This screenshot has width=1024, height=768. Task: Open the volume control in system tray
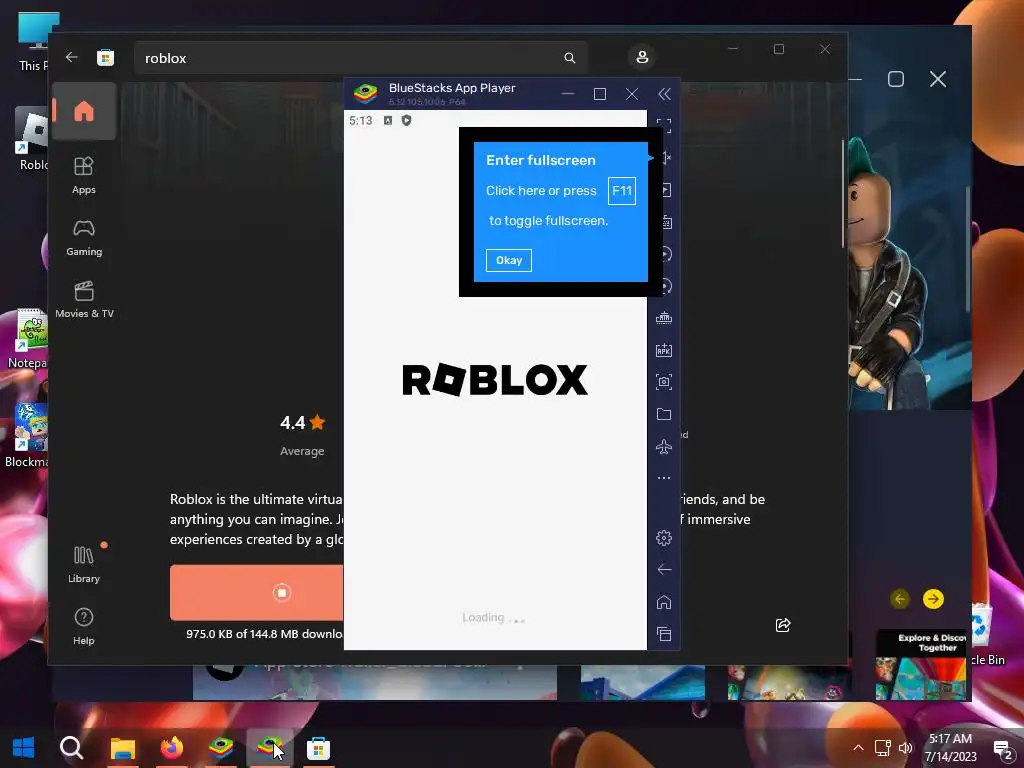[906, 748]
